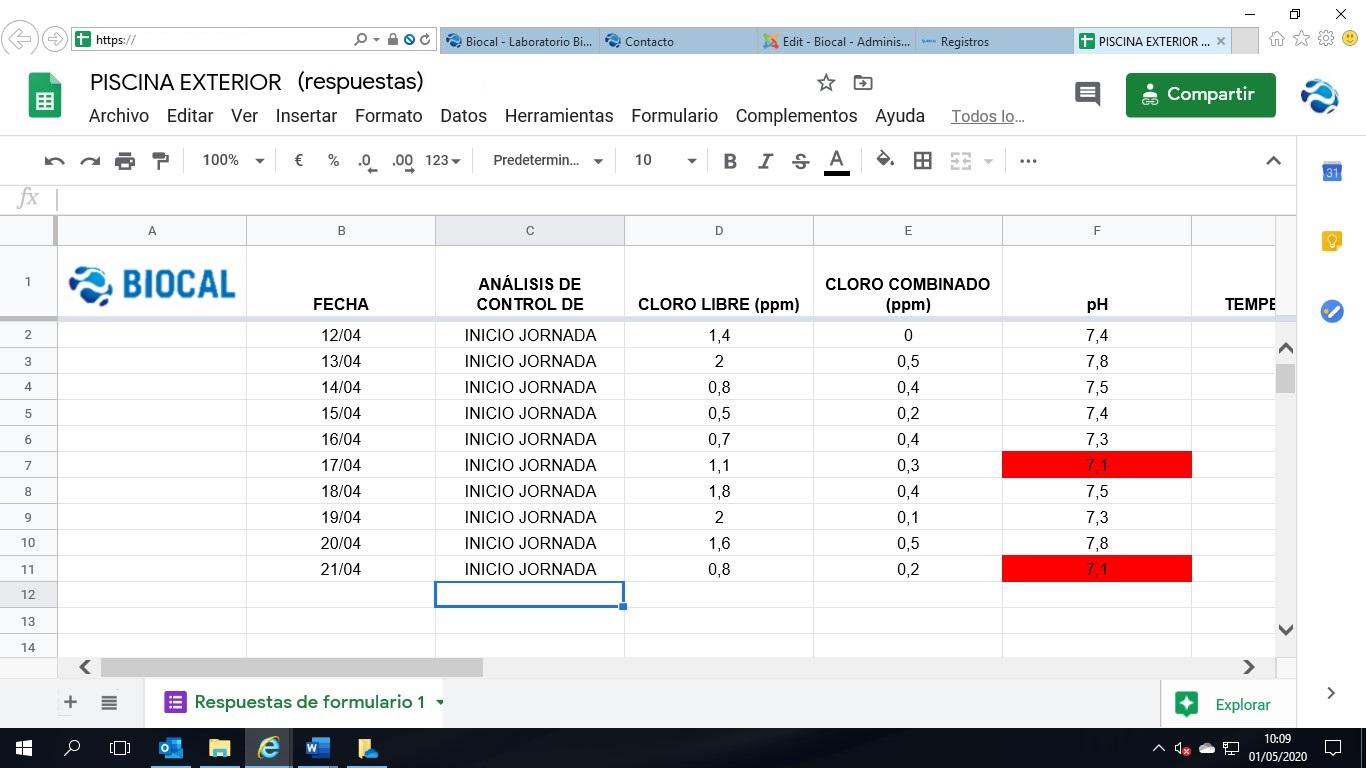Open Google Calendar side panel icon
Viewport: 1366px width, 768px height.
click(x=1332, y=172)
